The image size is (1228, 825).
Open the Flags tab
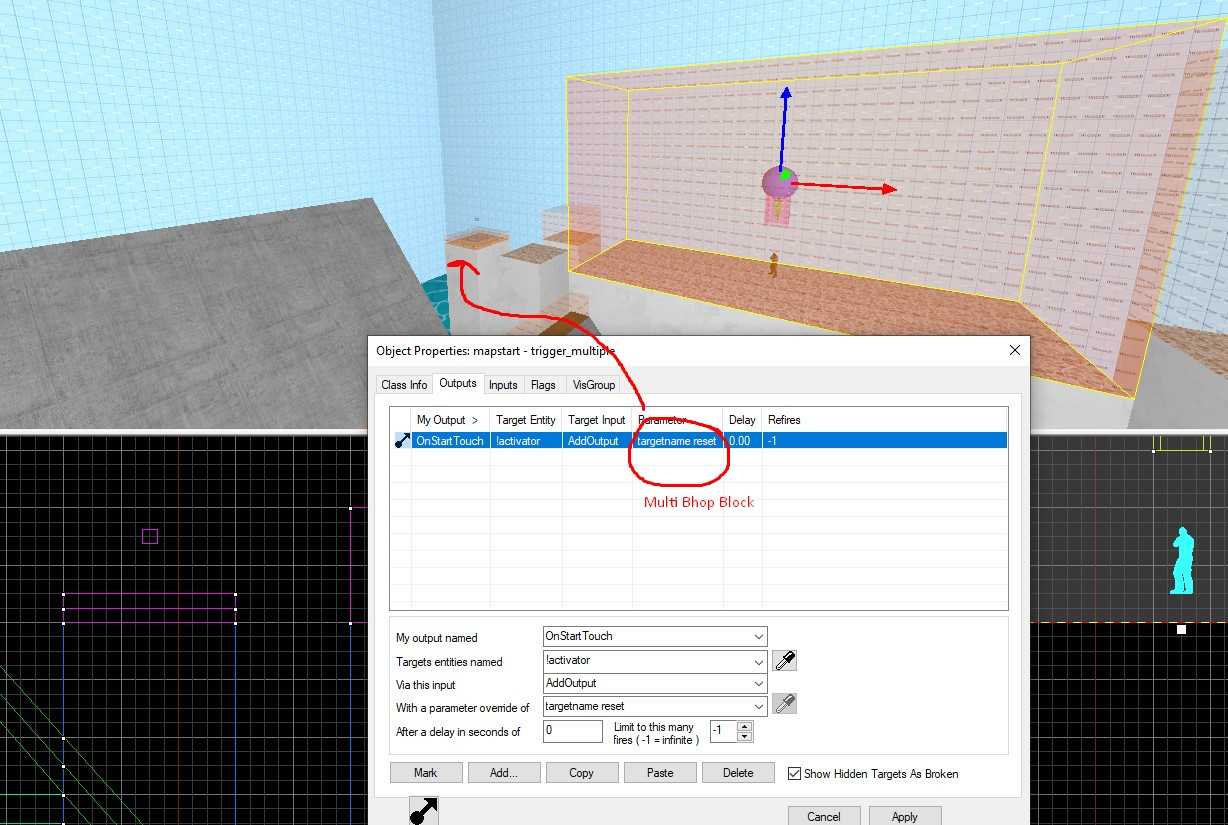click(x=543, y=385)
